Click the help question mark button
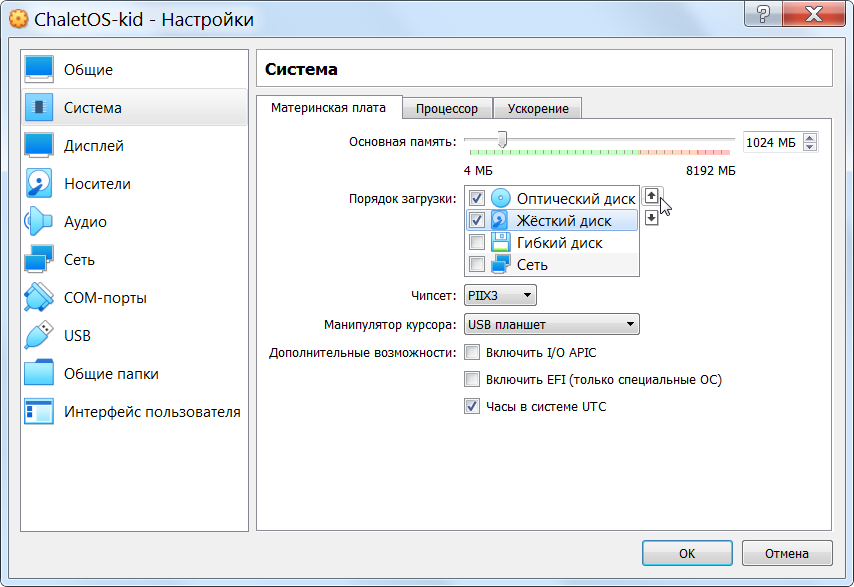Viewport: 854px width, 587px height. (763, 14)
